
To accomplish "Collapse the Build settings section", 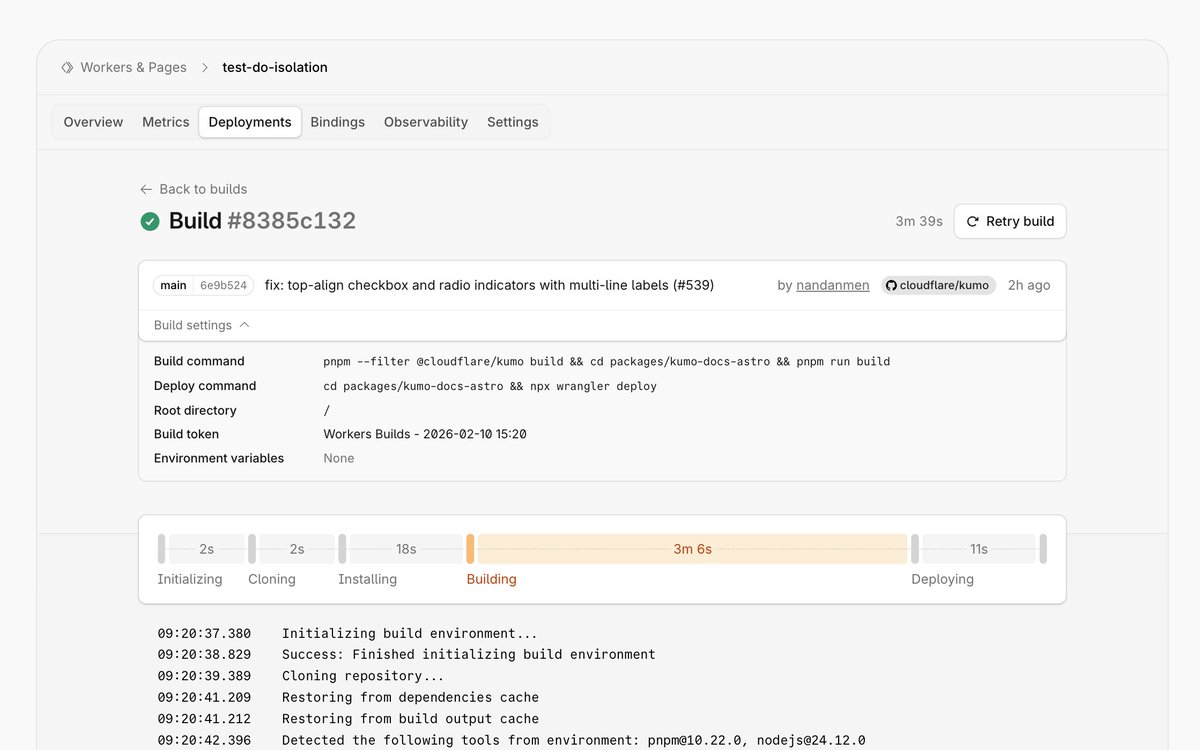I will (x=202, y=325).
